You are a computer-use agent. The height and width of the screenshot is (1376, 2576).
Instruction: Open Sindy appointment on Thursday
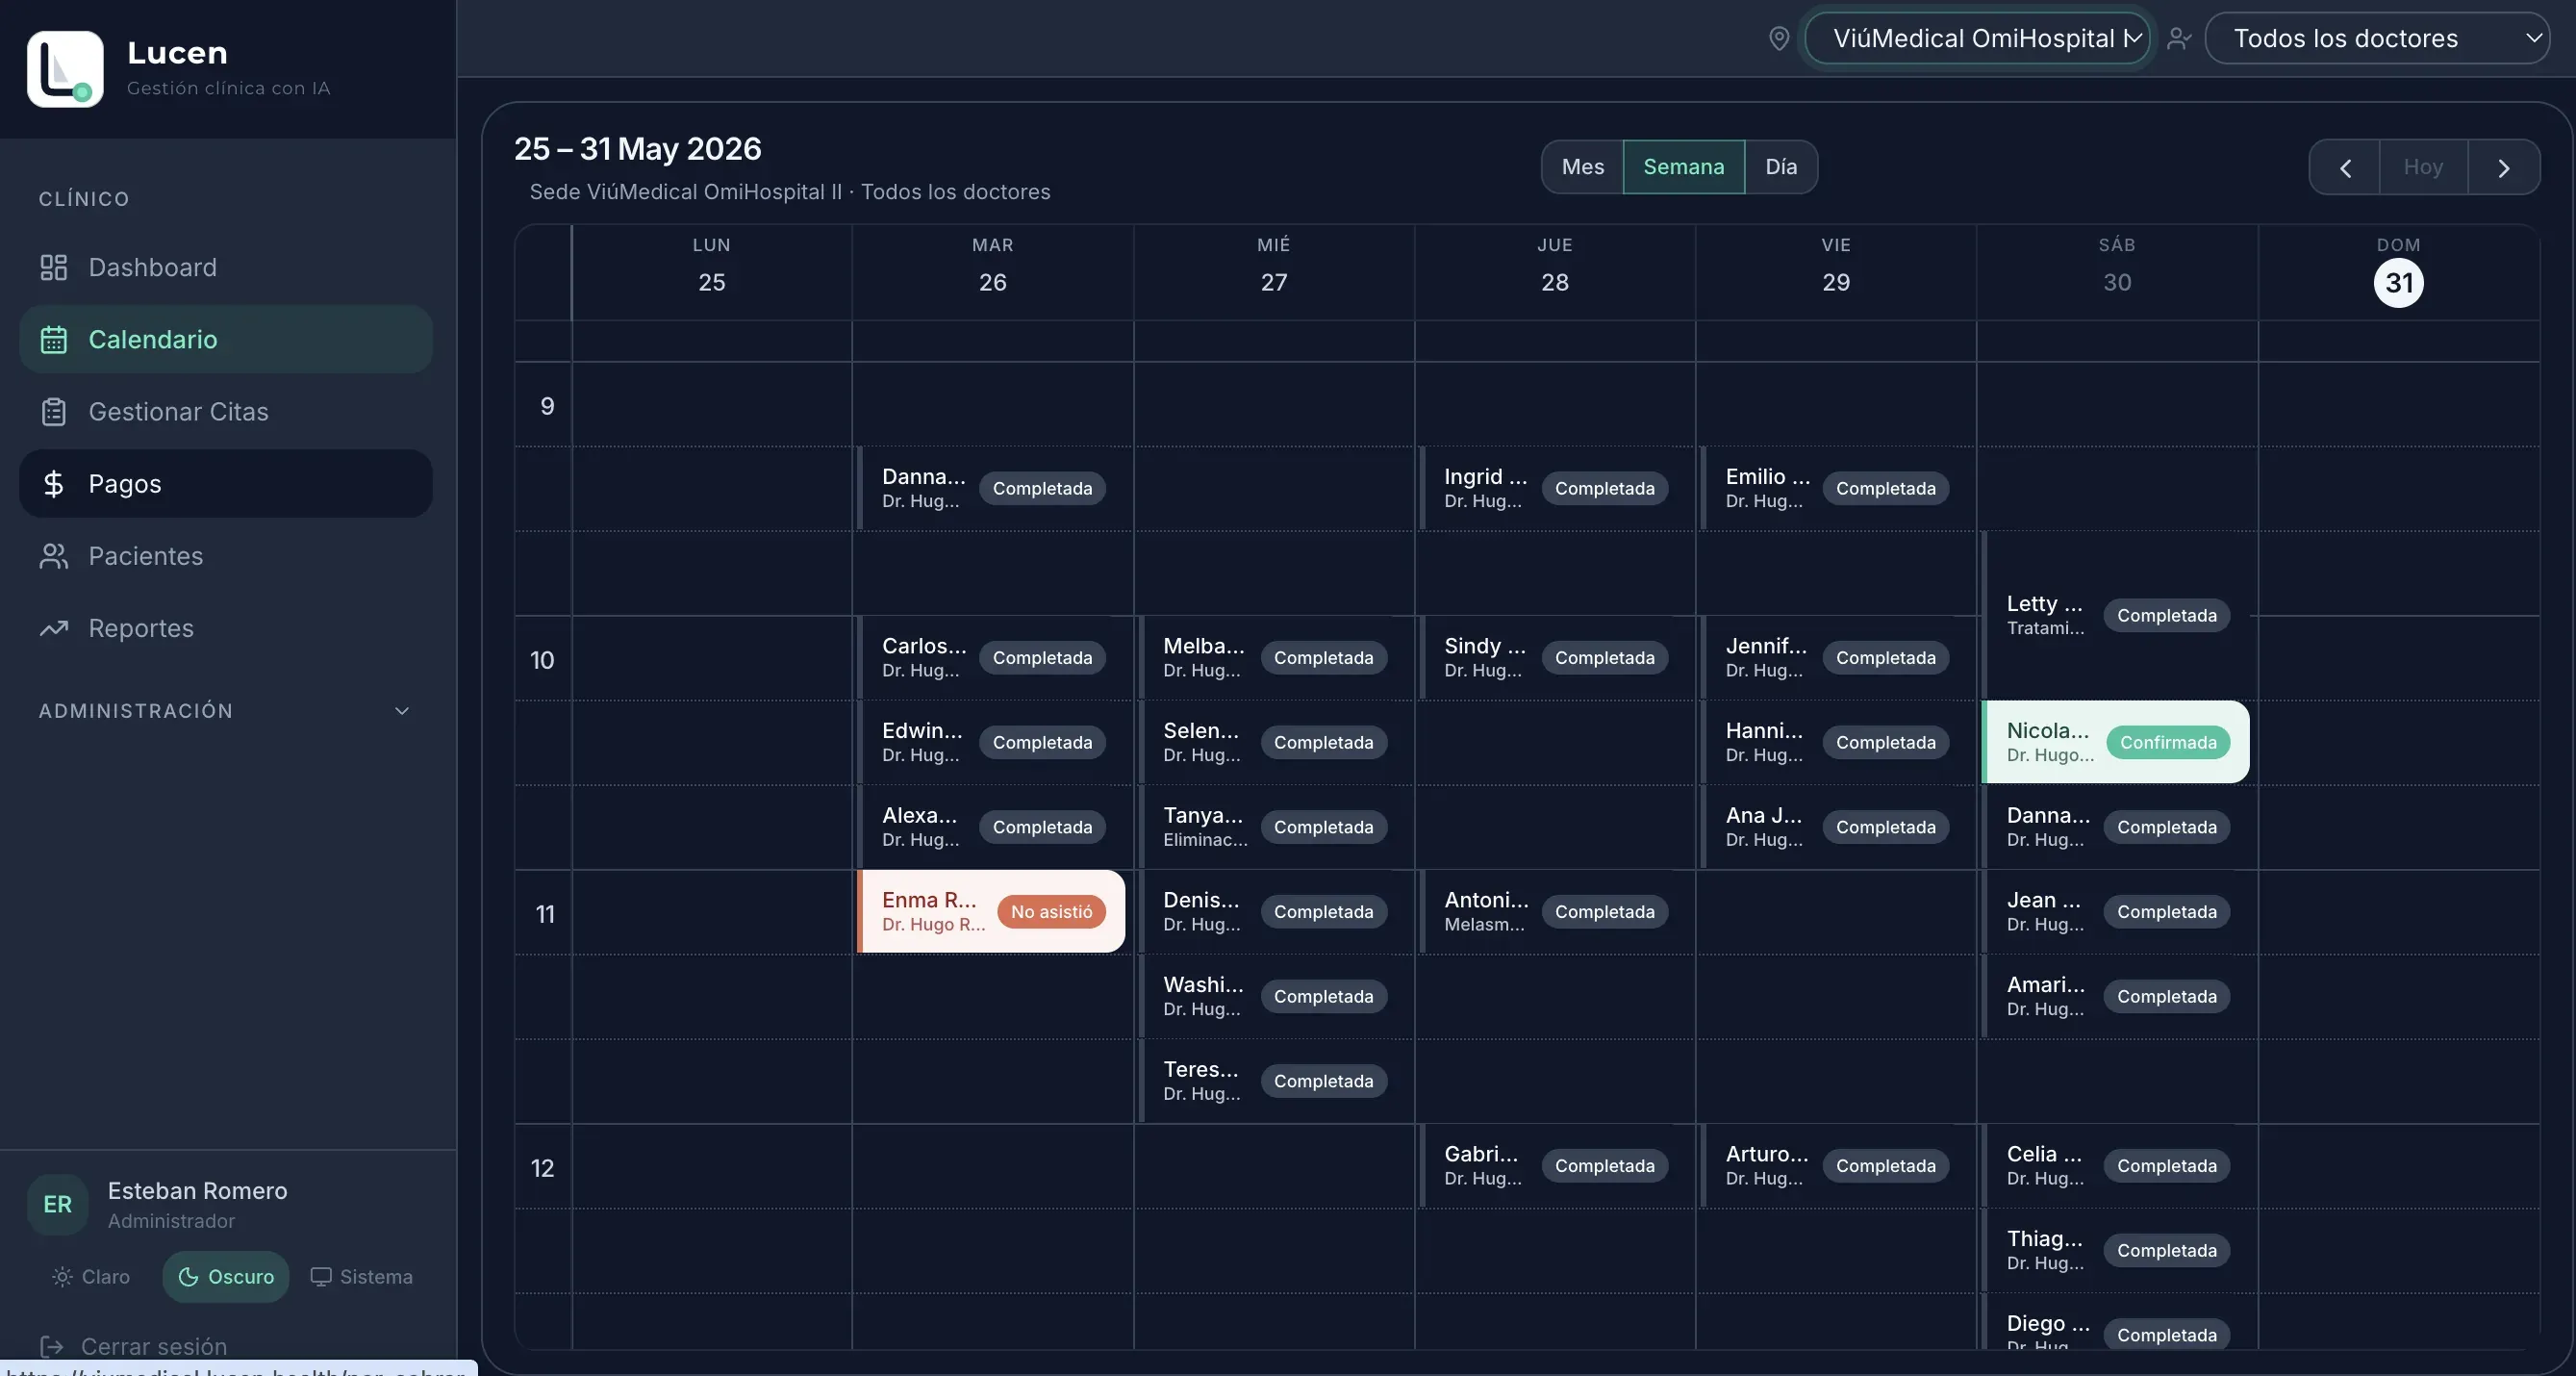[x=1554, y=657]
